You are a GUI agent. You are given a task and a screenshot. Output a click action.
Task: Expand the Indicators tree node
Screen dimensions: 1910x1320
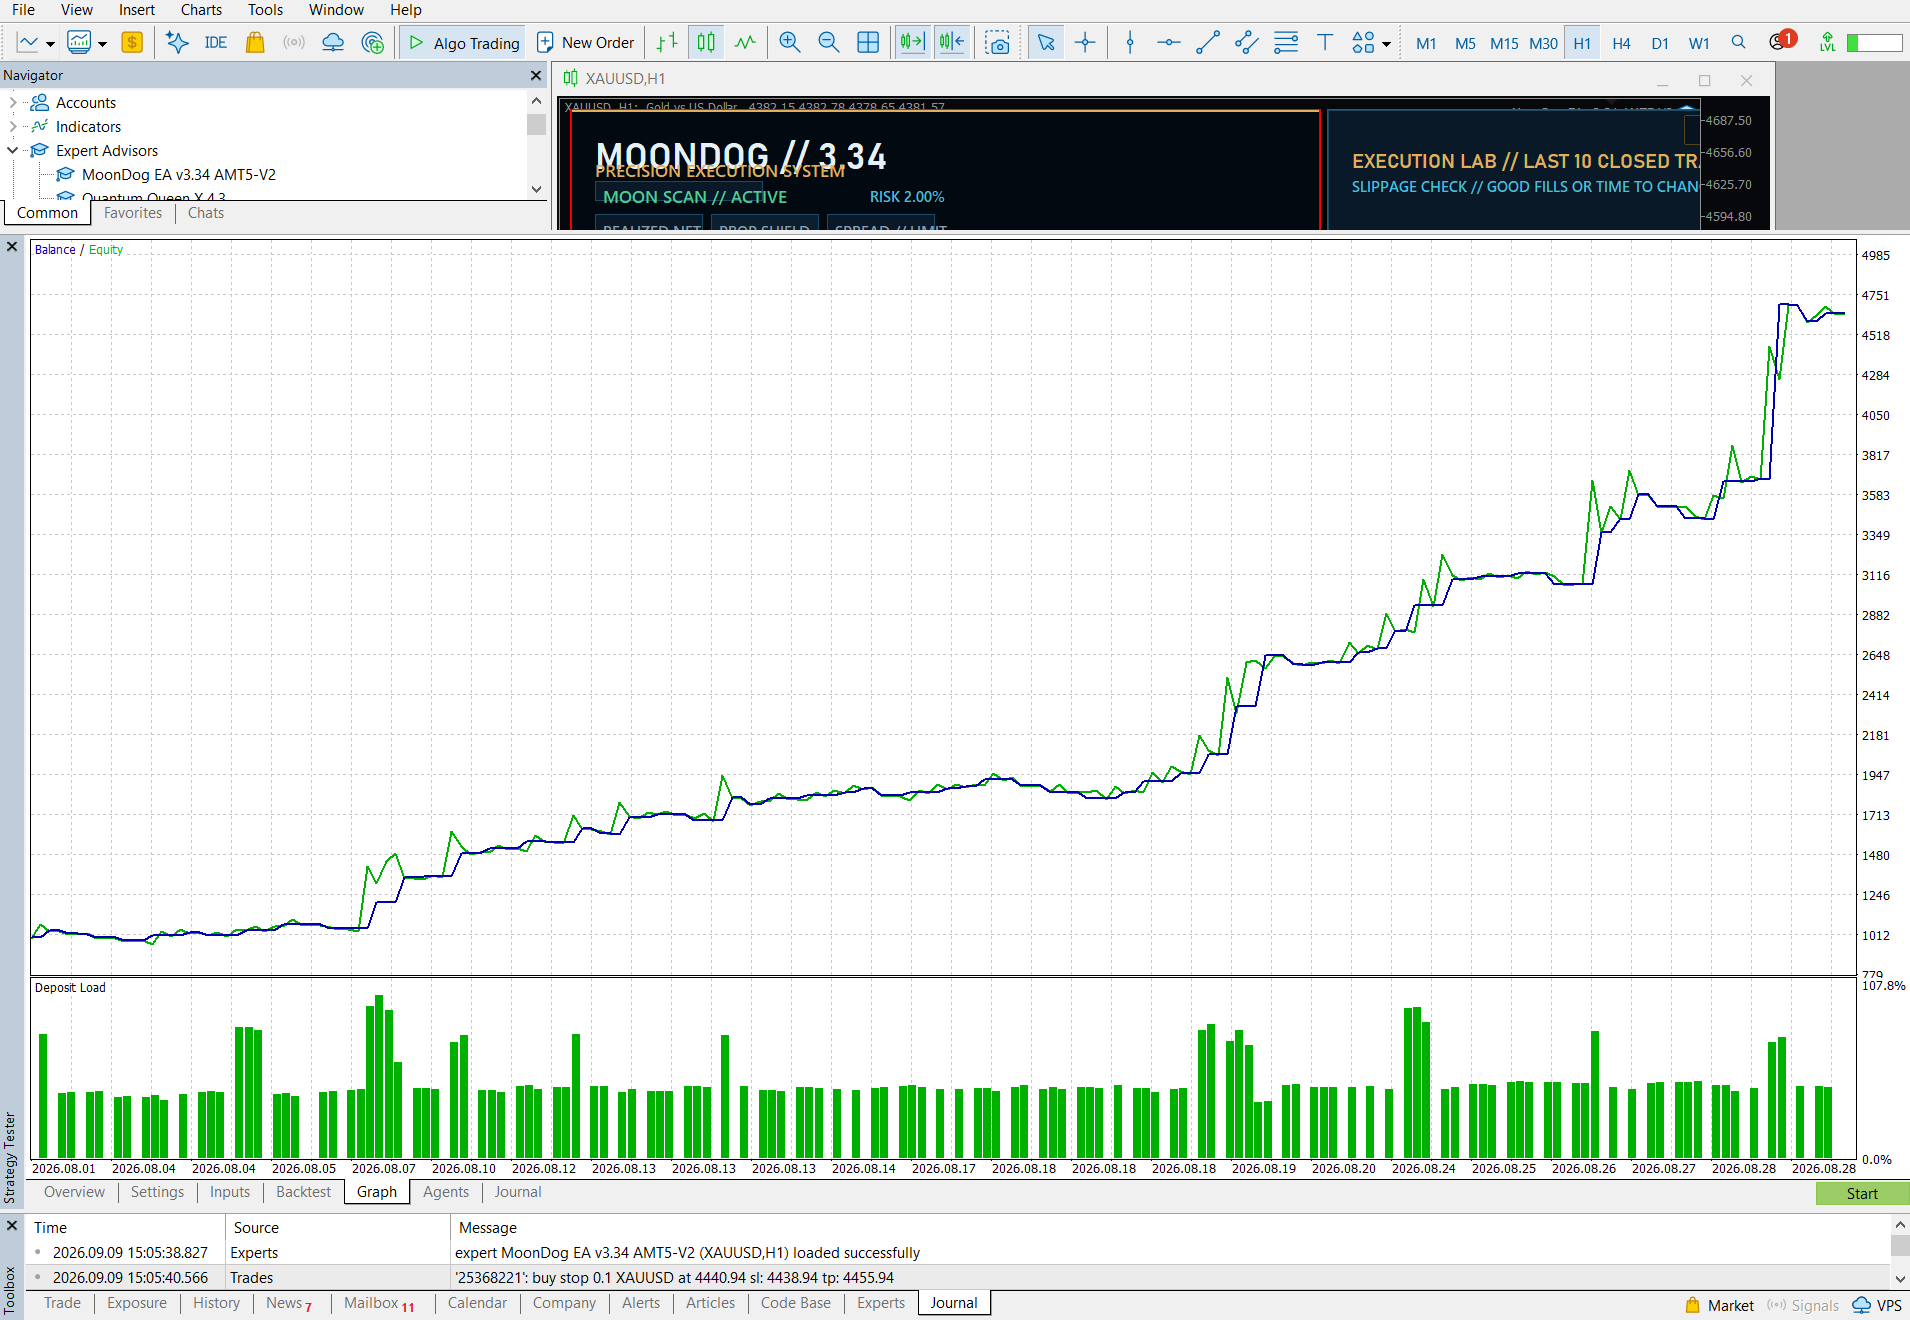click(x=13, y=127)
